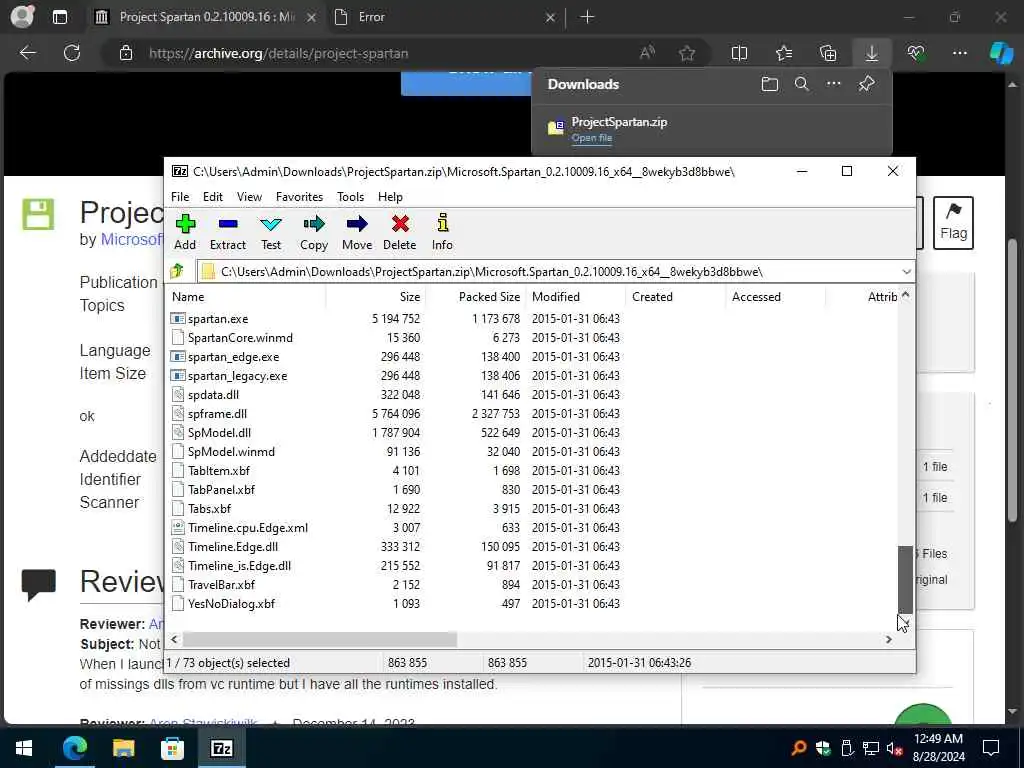Screen dimensions: 1024x768
Task: Open the Info toolbar icon
Action: tap(442, 232)
